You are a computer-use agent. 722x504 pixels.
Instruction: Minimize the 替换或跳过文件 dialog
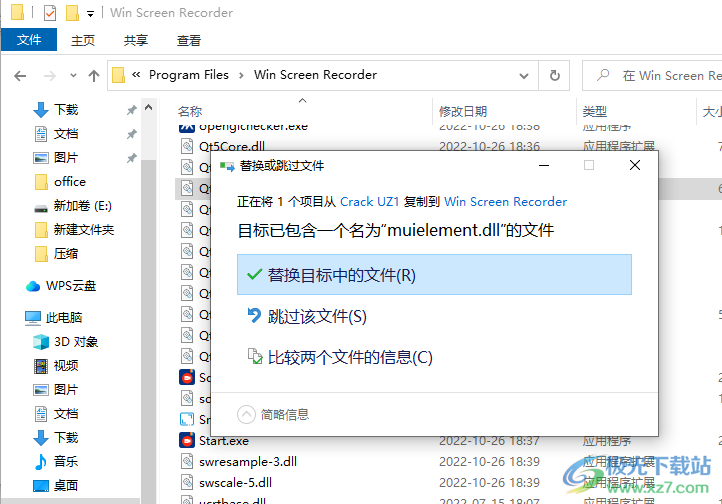544,165
